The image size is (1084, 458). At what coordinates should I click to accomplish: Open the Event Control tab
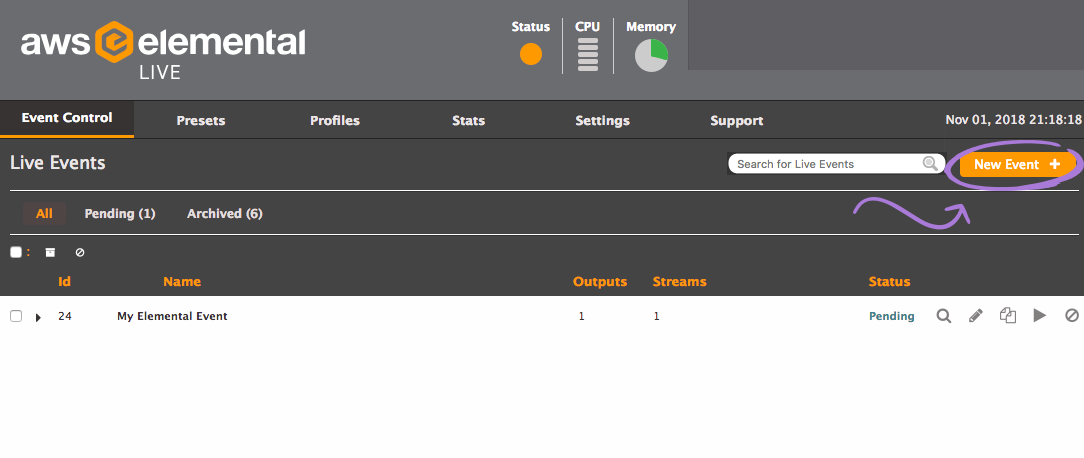[67, 118]
